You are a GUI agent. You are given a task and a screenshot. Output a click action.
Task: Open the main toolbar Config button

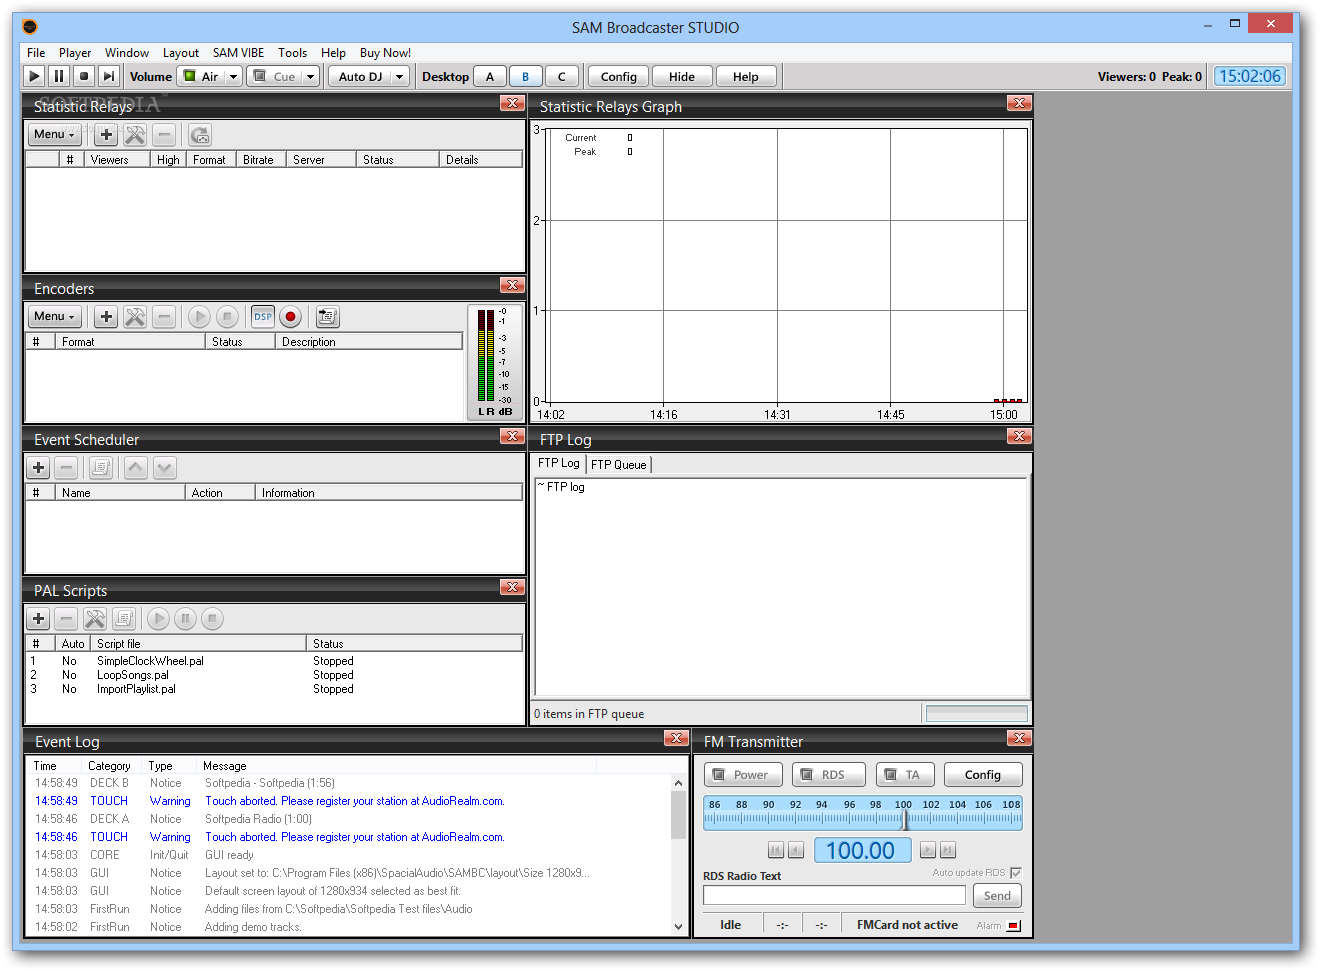(619, 76)
